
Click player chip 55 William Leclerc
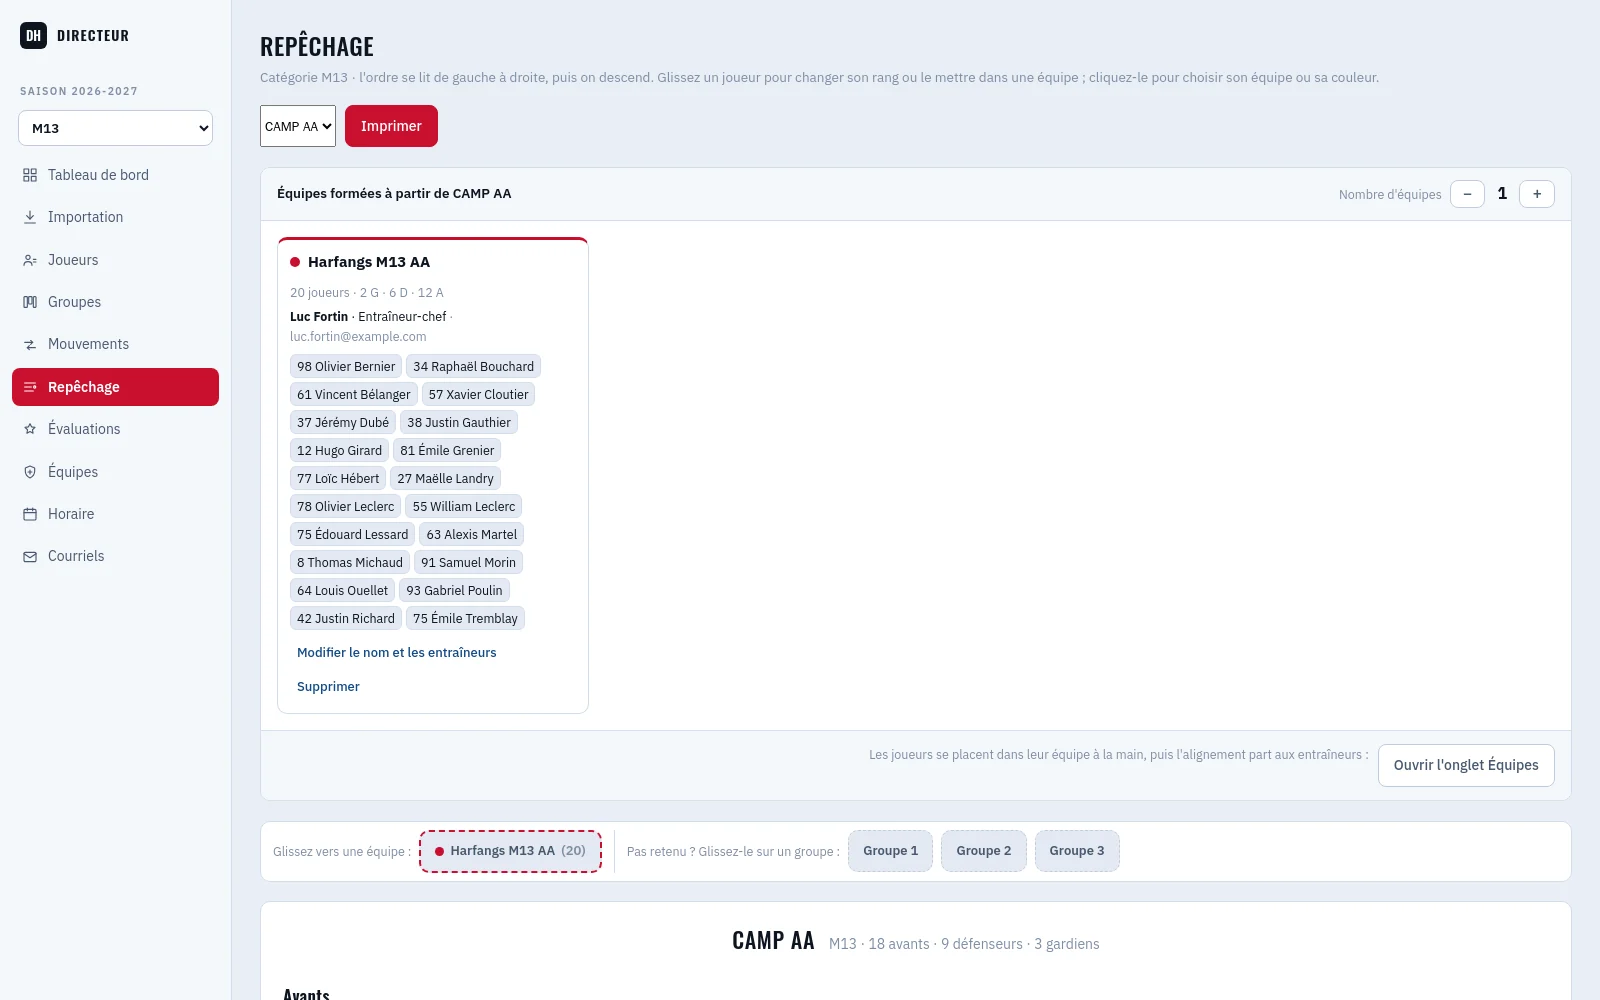(x=463, y=507)
